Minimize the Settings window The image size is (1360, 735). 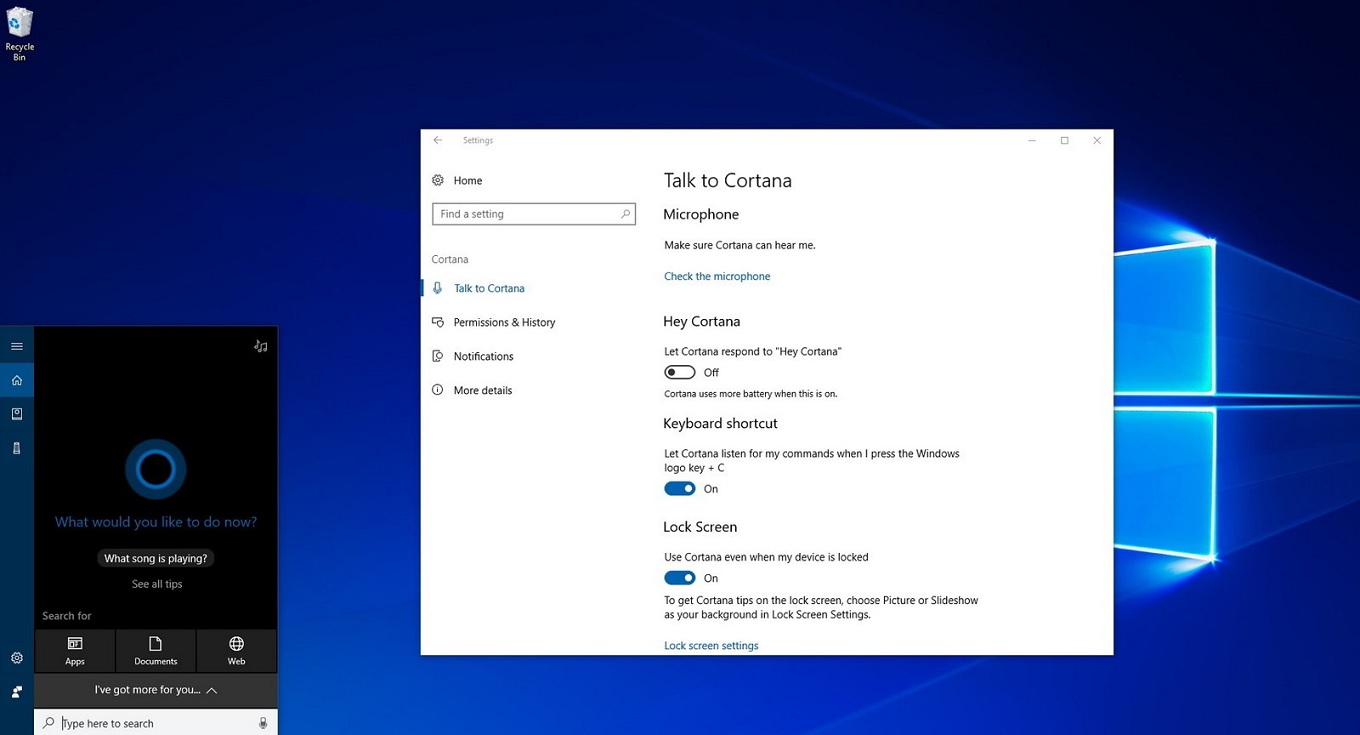(x=1032, y=140)
